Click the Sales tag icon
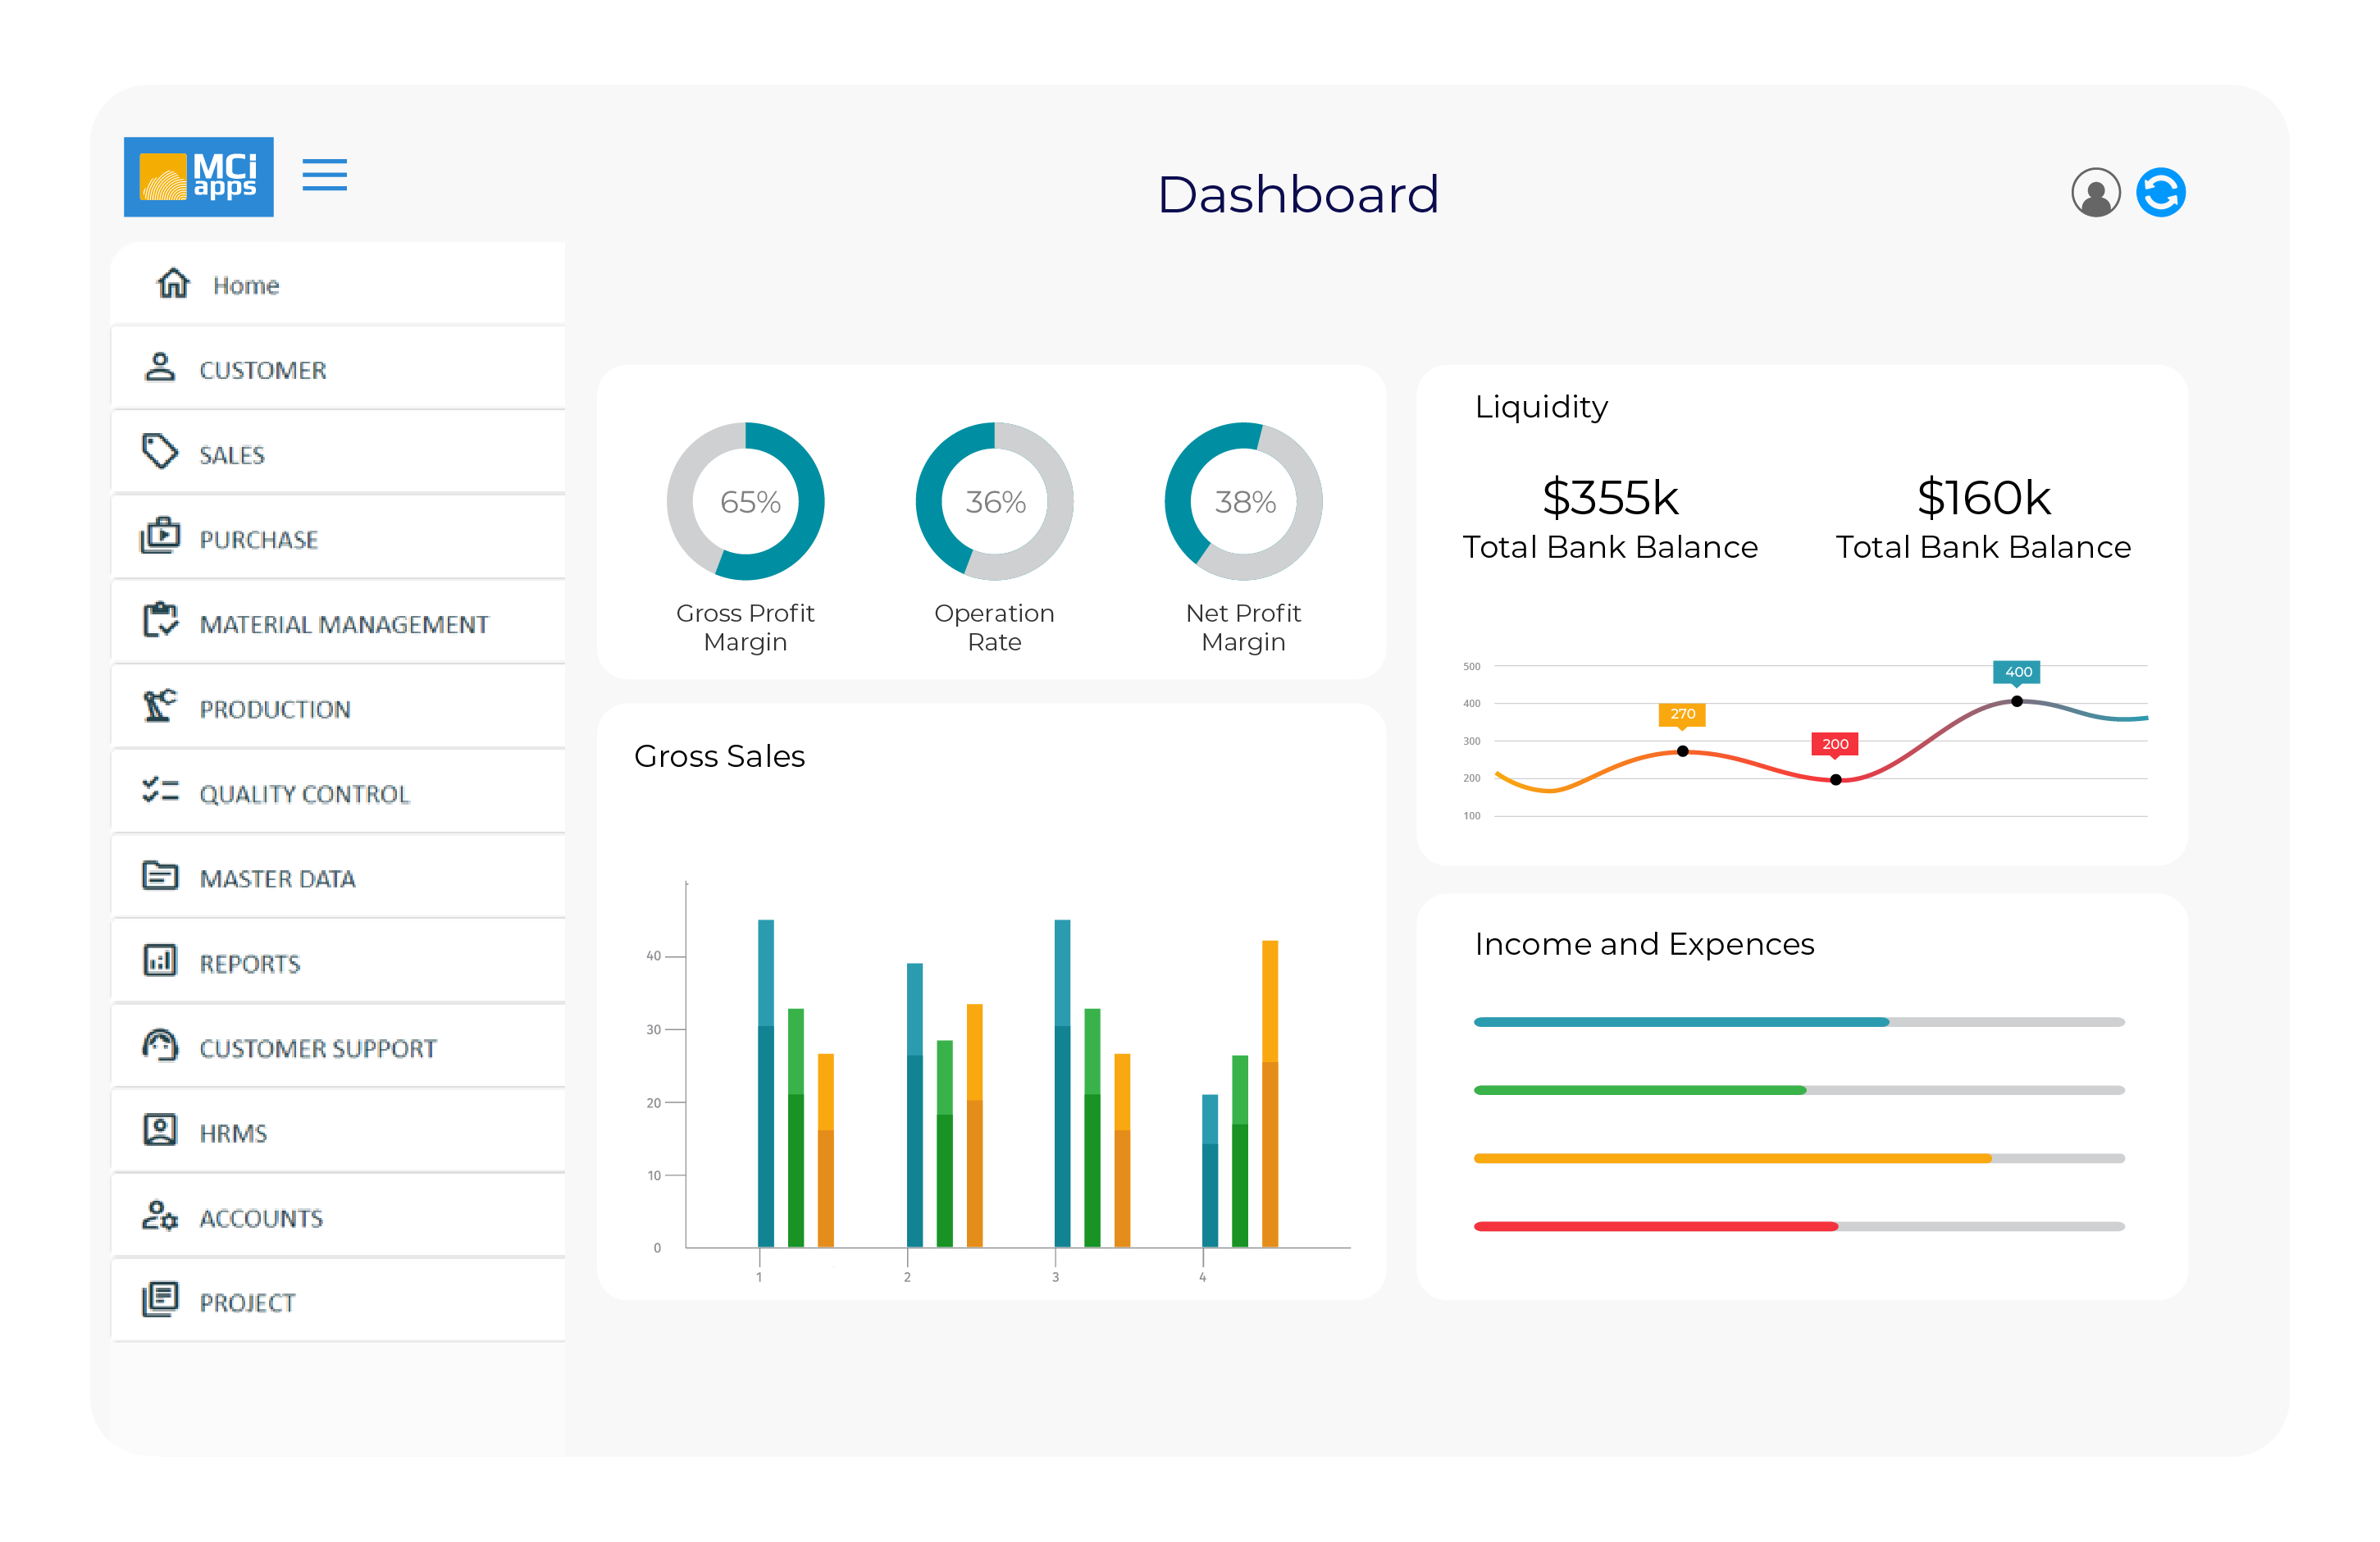Viewport: 2380px width, 1542px height. (160, 452)
